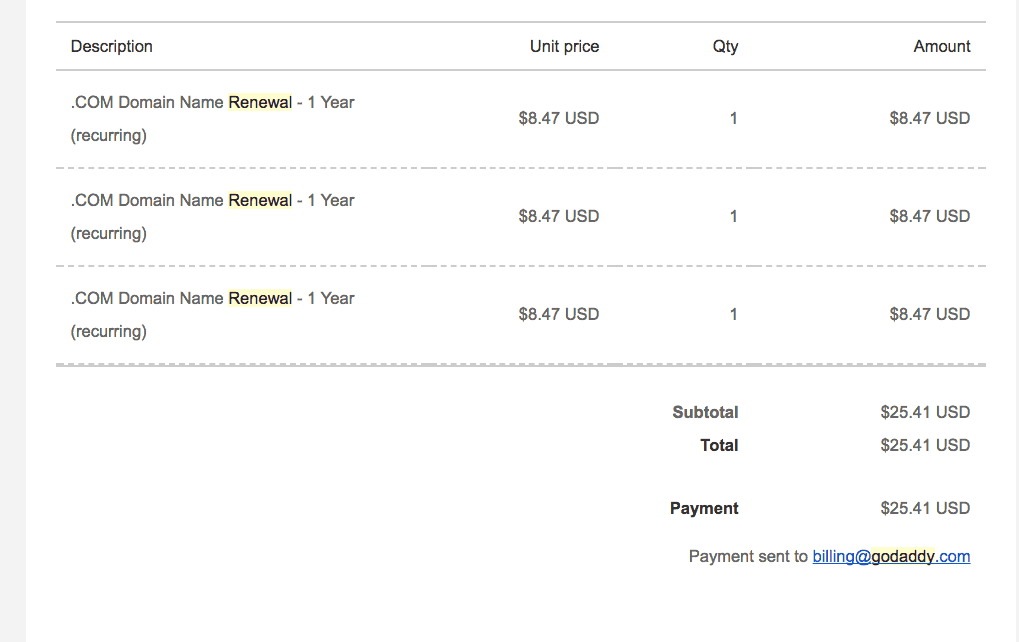Click the Unit price column header
Image resolution: width=1019 pixels, height=642 pixels.
pyautogui.click(x=564, y=47)
